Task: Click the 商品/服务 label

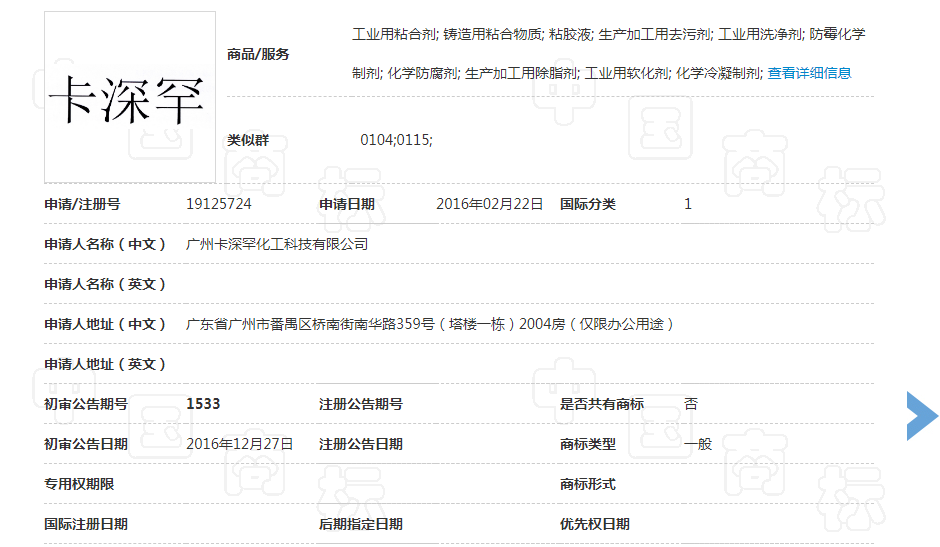Action: point(258,54)
